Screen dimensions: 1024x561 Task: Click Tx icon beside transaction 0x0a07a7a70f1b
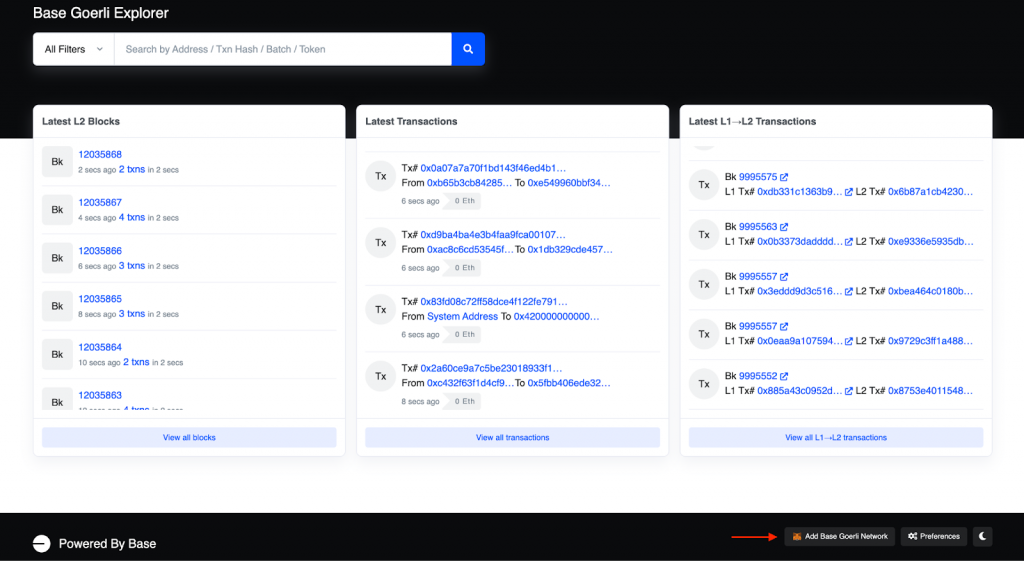381,176
